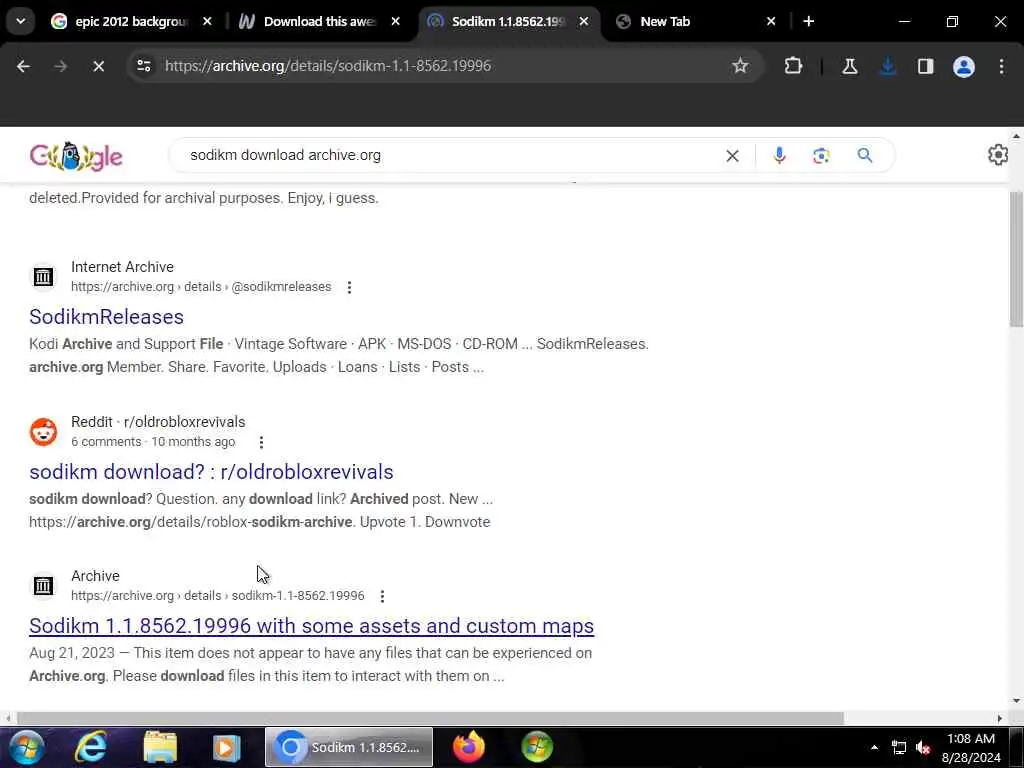The width and height of the screenshot is (1024, 768).
Task: Click the '@sodikmreleases' breadcrumb URL text
Action: pyautogui.click(x=281, y=287)
